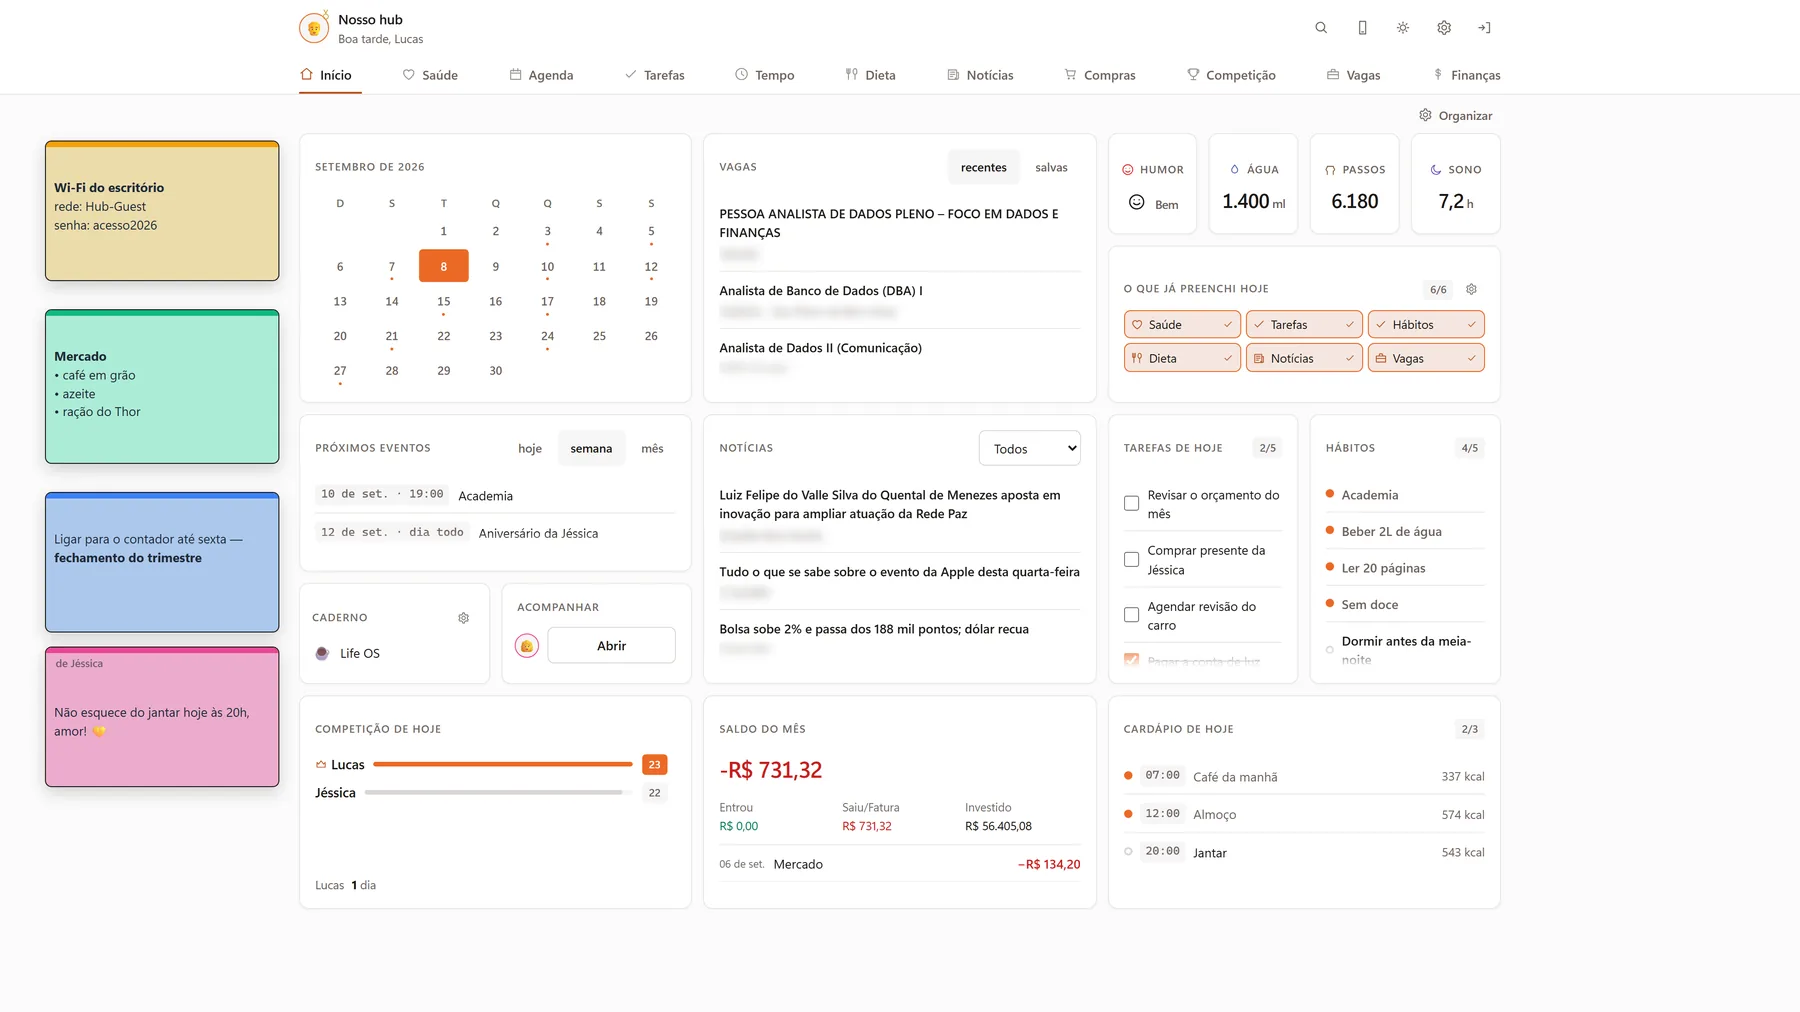Image resolution: width=1800 pixels, height=1012 pixels.
Task: Click the logout arrow icon
Action: pyautogui.click(x=1484, y=28)
